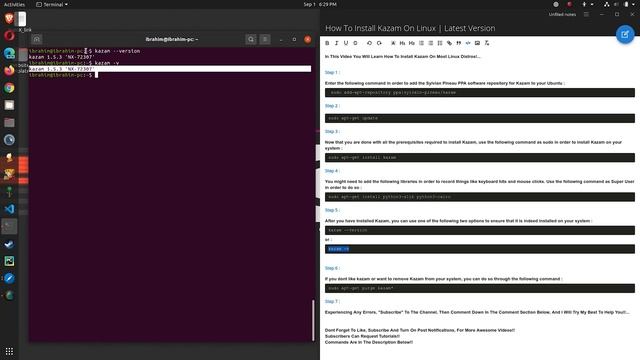Open Visual Studio Code from the dock
Viewport: 640px width, 360px height.
tap(9, 209)
